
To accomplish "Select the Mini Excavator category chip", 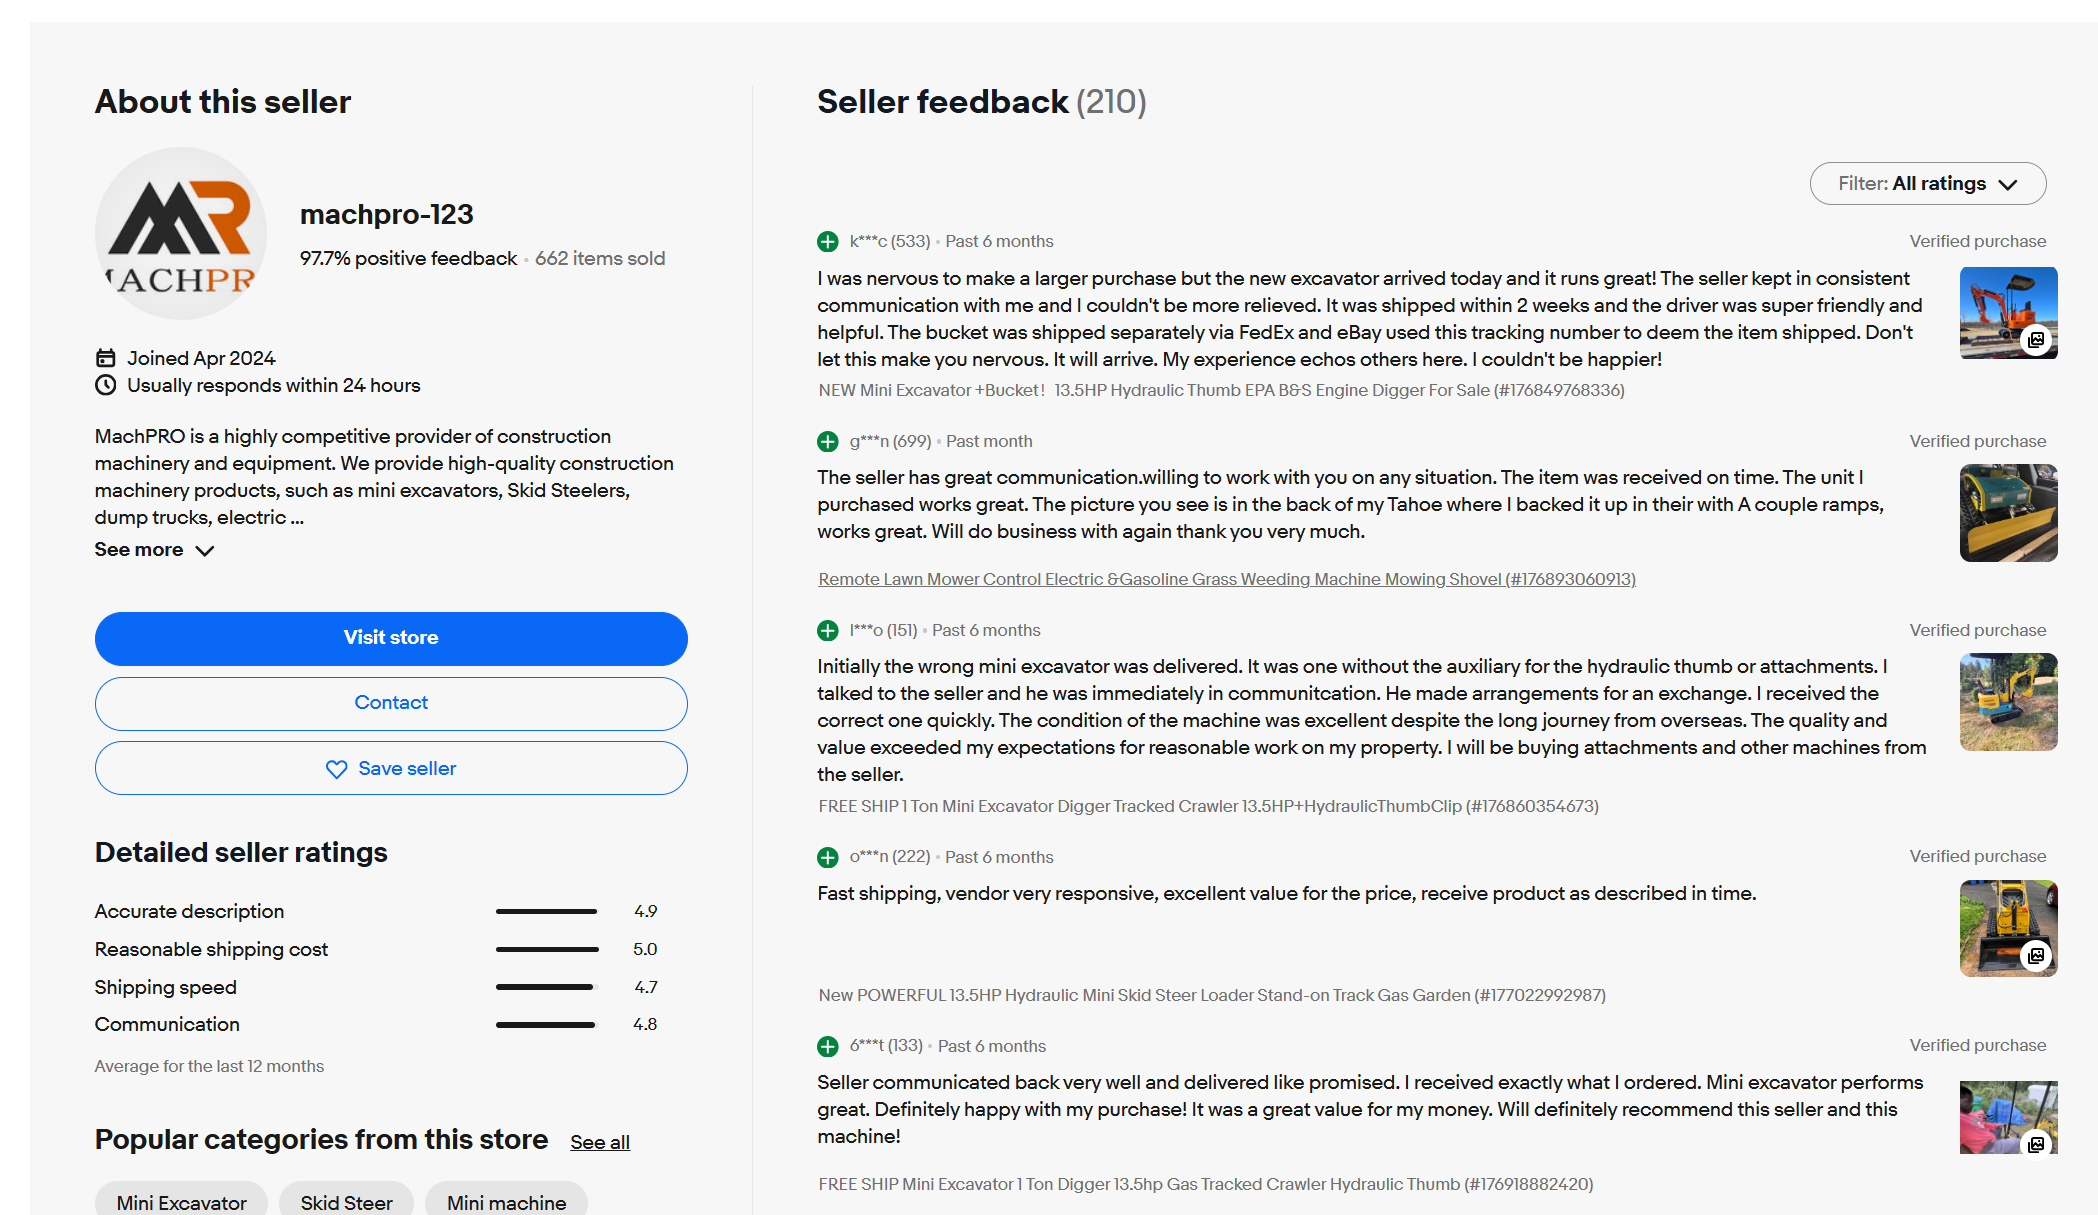I will click(x=181, y=1199).
